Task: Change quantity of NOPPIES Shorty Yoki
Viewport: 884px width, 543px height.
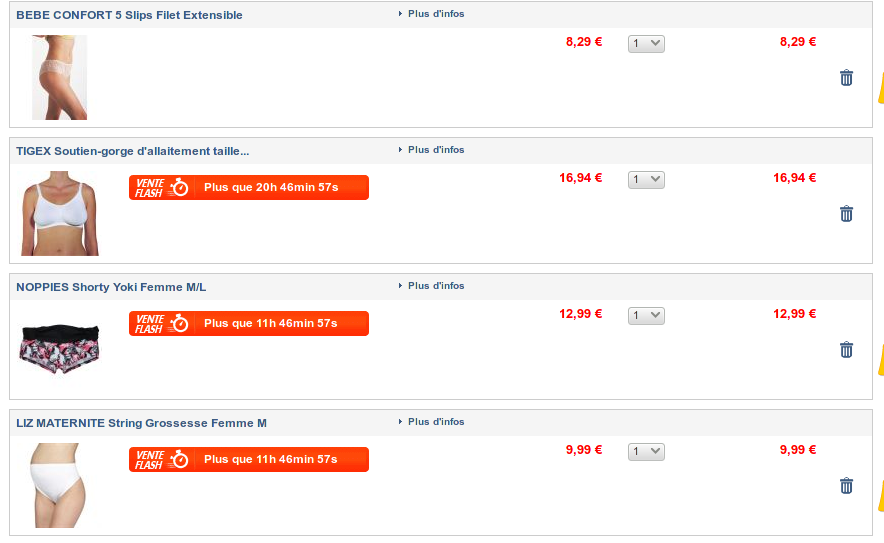Action: coord(646,315)
